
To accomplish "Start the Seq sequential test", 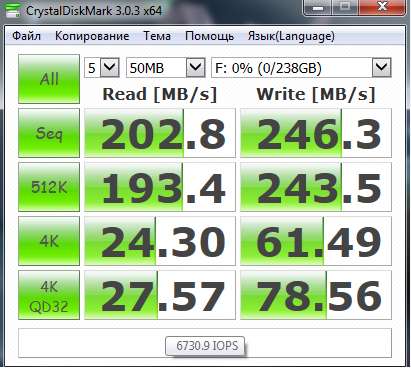I will 49,133.
